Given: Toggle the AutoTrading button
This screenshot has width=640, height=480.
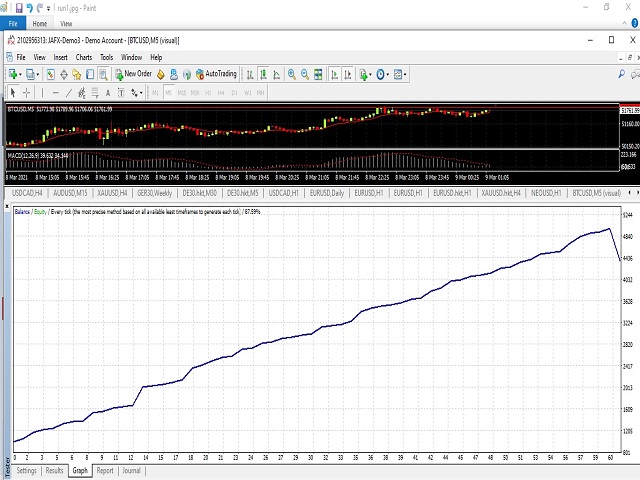Looking at the screenshot, I should point(215,74).
